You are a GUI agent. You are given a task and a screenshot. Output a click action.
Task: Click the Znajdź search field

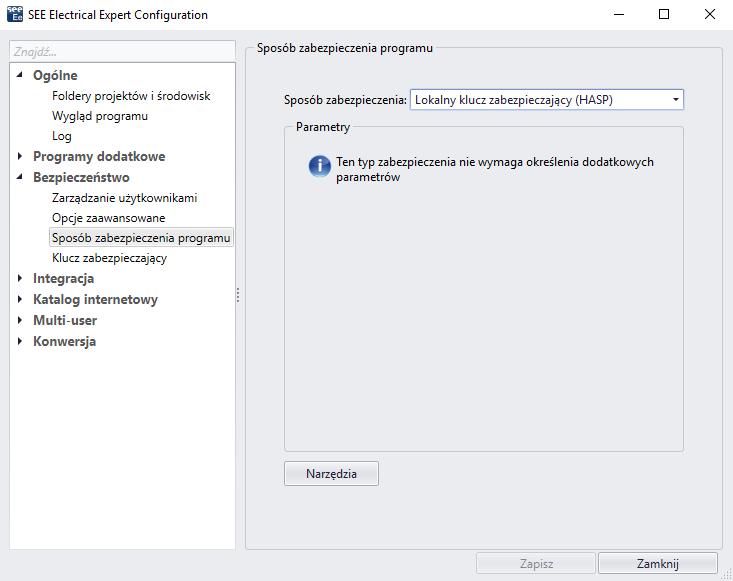click(x=122, y=51)
